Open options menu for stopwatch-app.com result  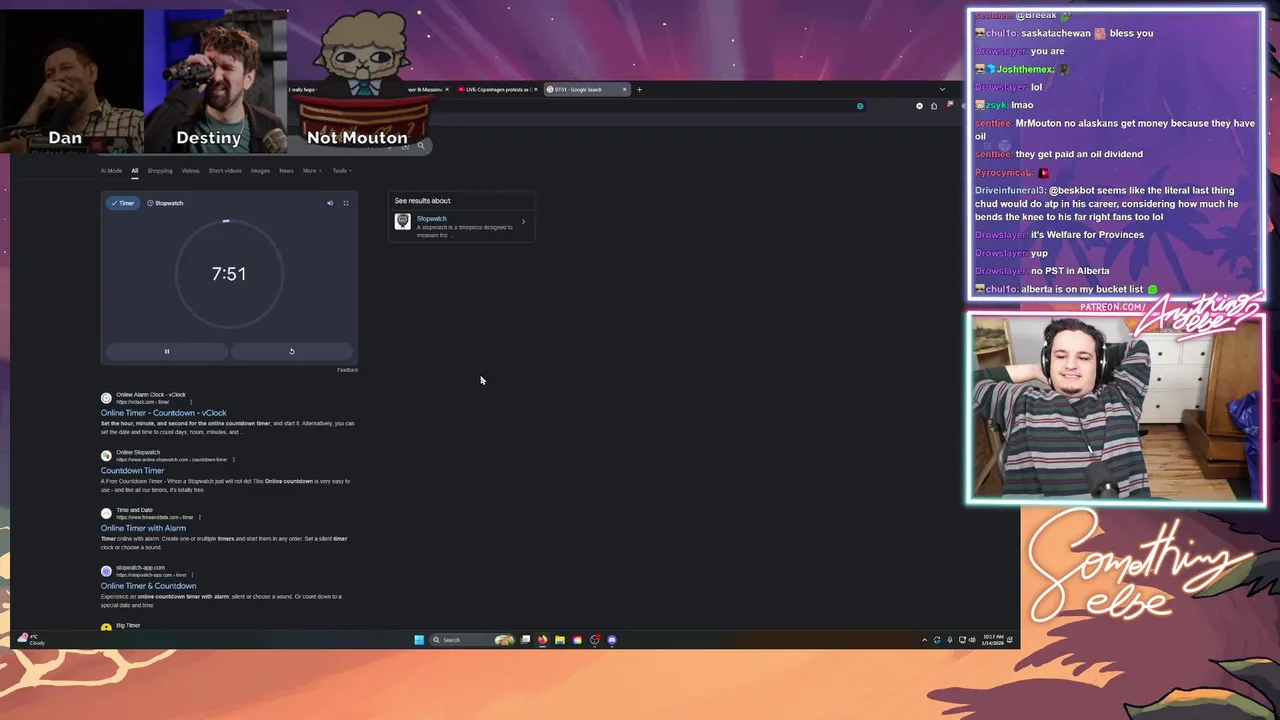click(193, 575)
